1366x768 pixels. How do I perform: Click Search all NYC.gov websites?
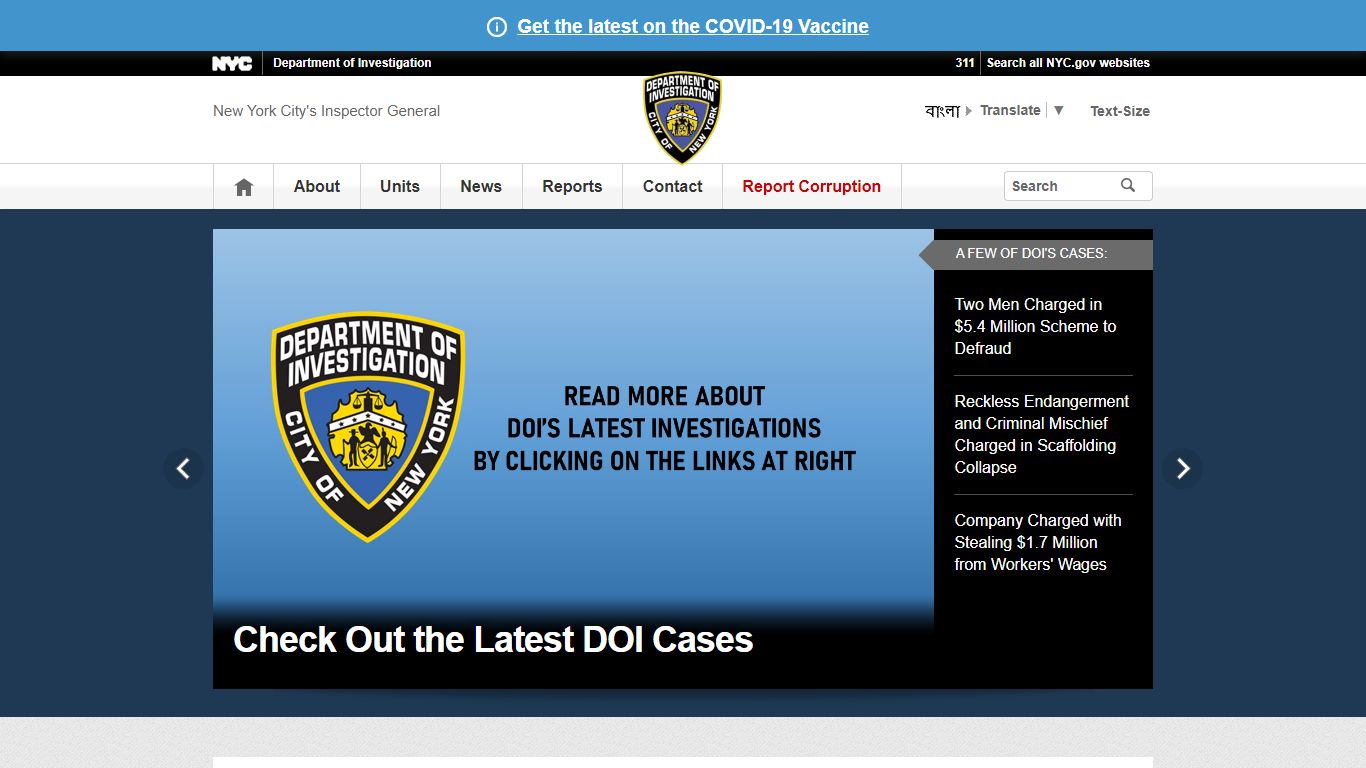[1068, 63]
